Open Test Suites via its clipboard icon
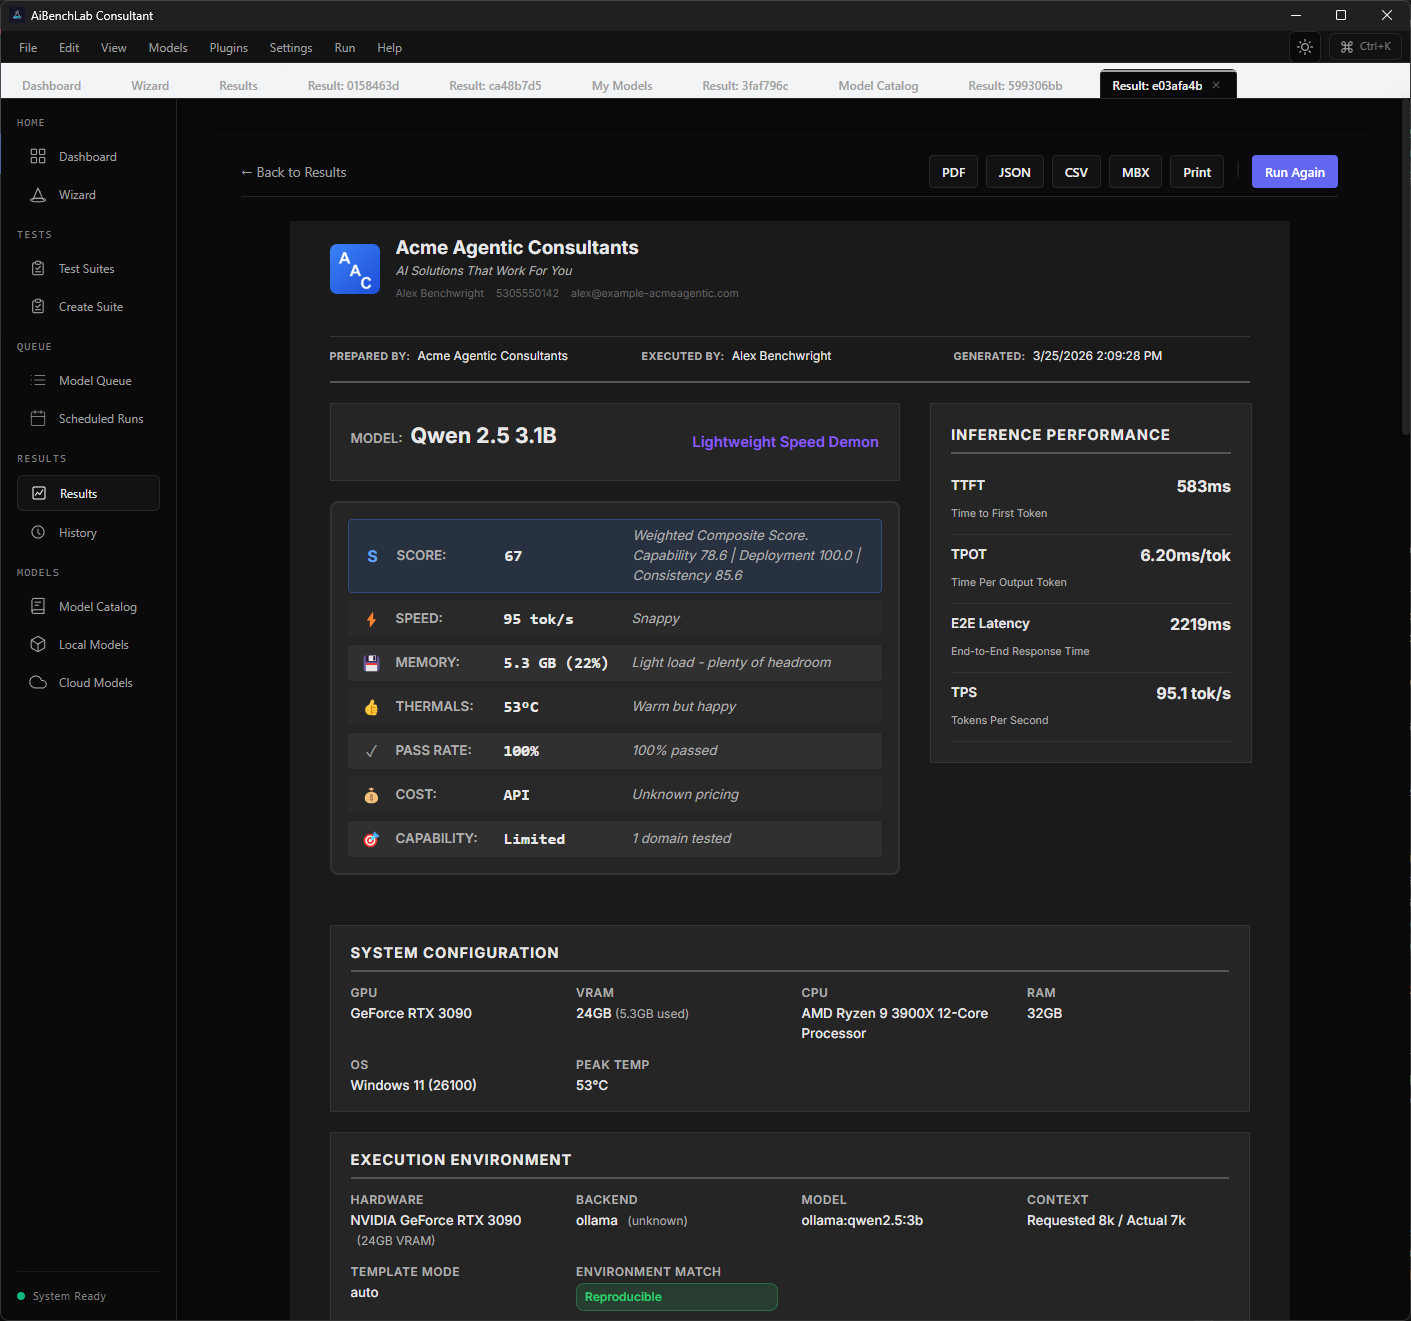Screen dimensions: 1411x1321 (38, 268)
